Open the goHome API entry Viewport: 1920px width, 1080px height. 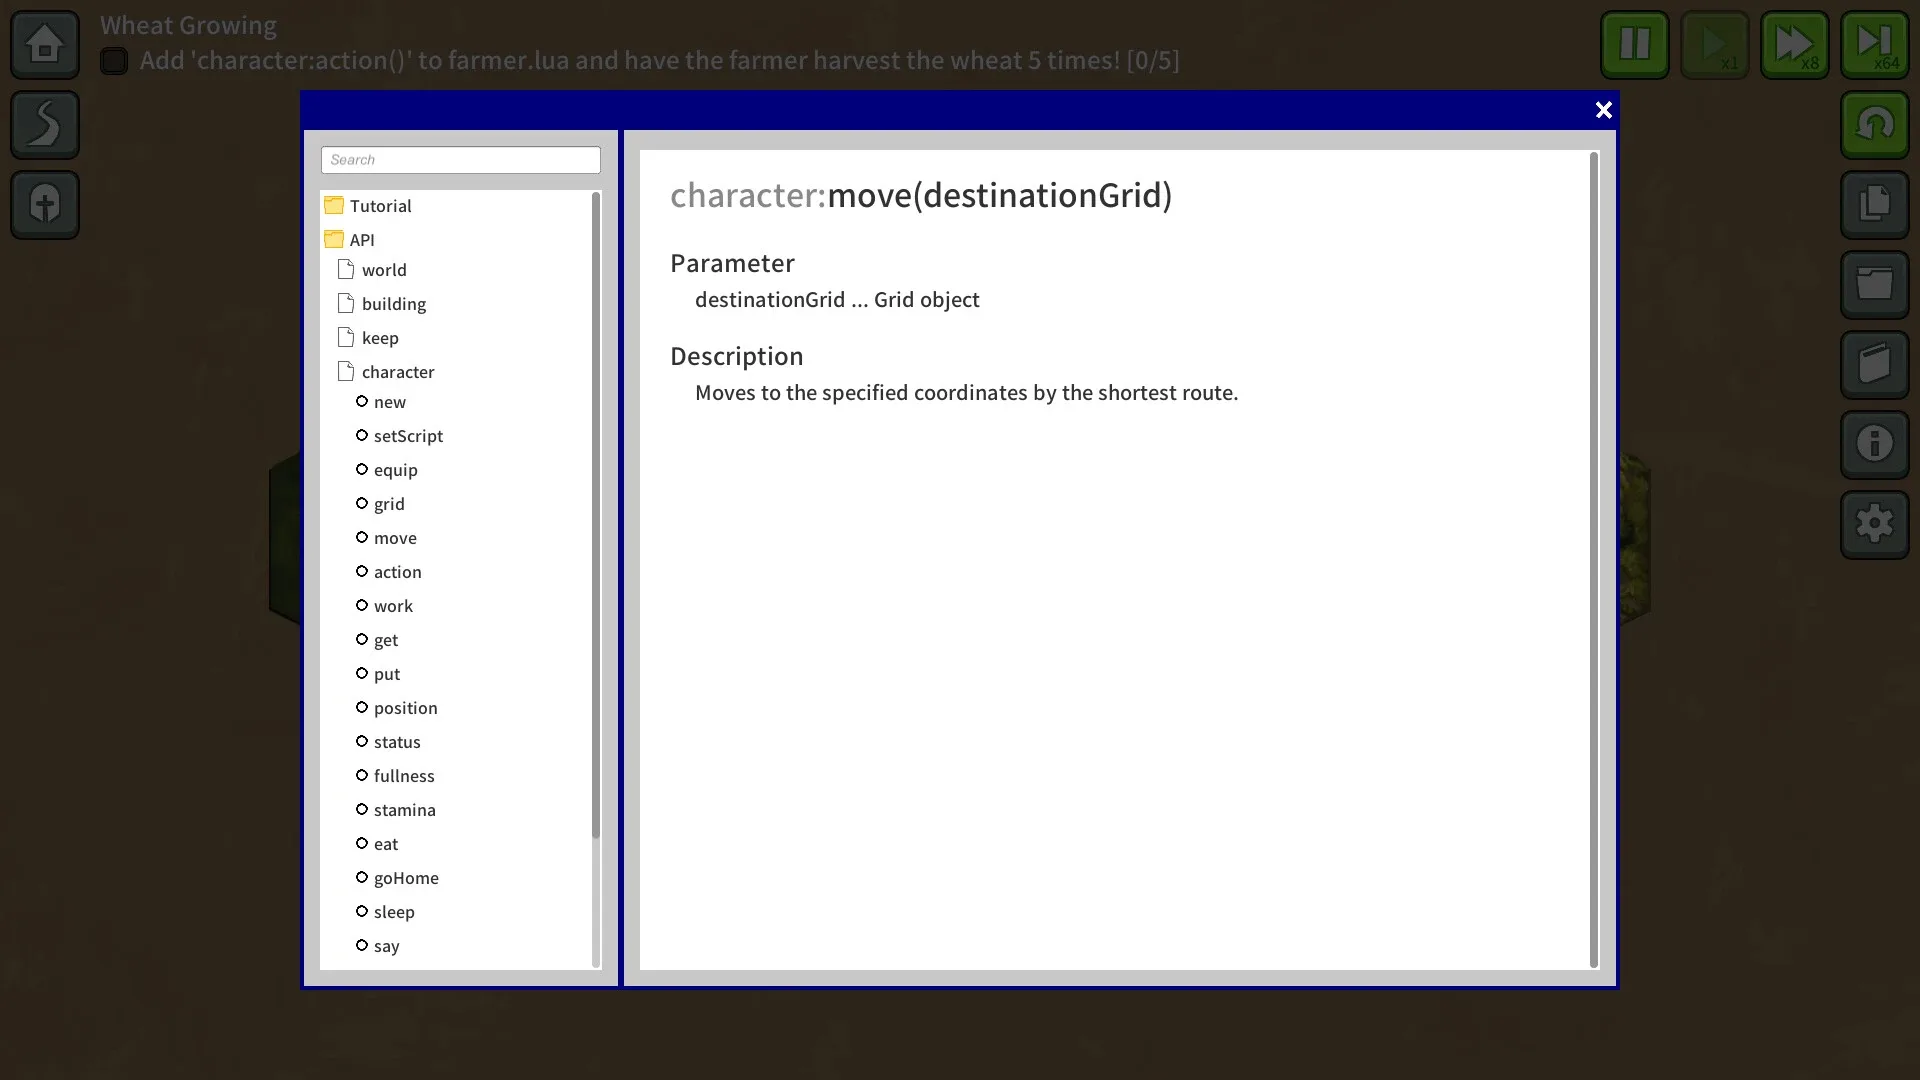click(405, 878)
